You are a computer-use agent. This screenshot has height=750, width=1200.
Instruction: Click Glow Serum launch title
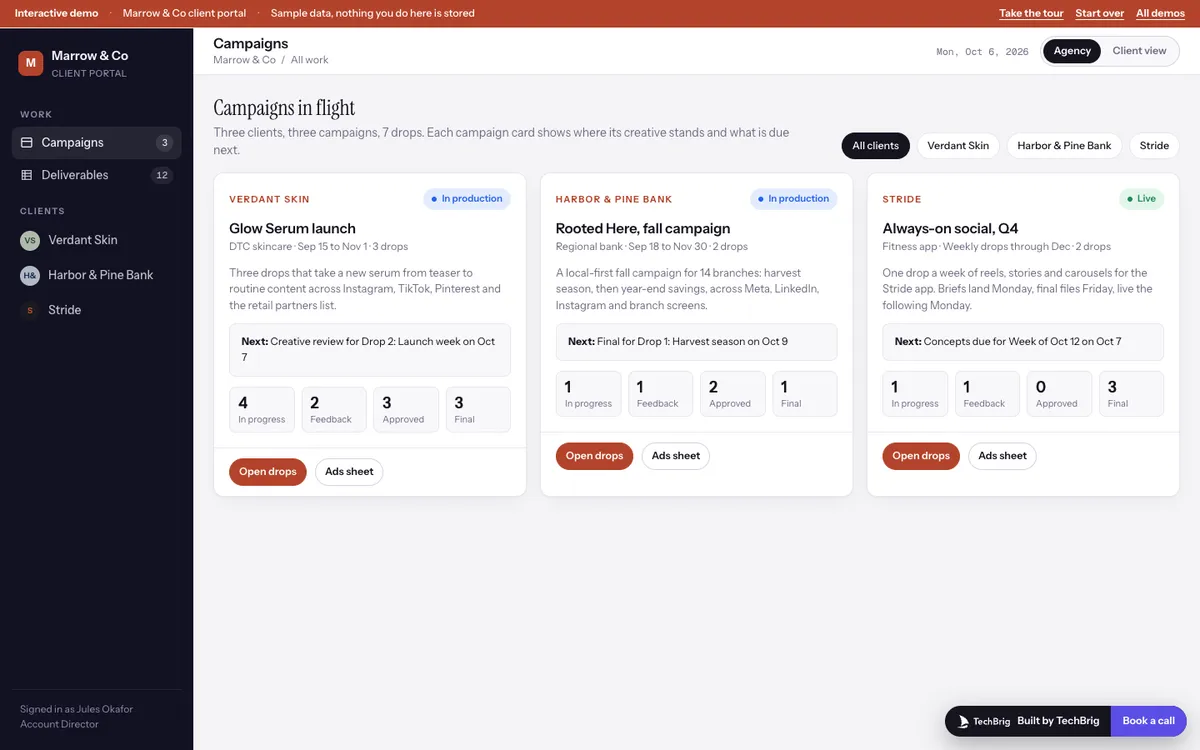click(292, 229)
